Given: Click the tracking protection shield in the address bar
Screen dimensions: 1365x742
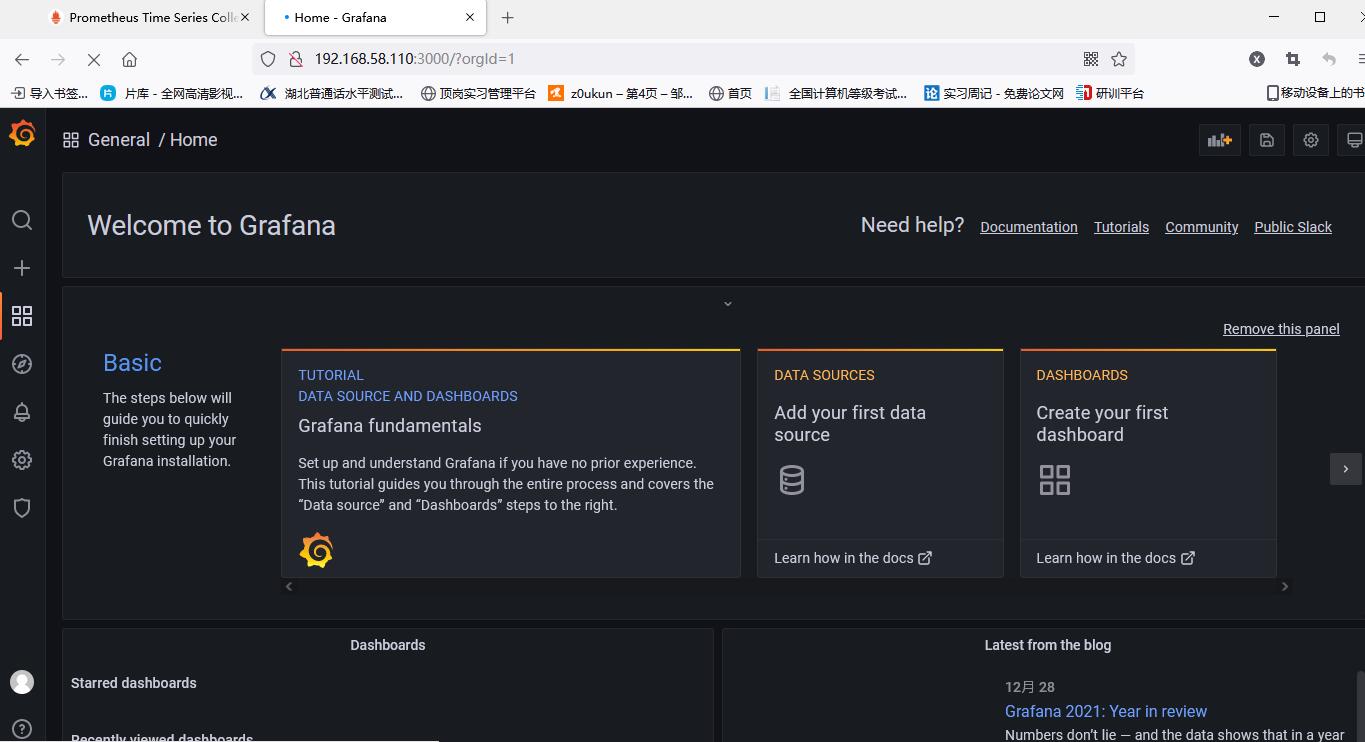Looking at the screenshot, I should coord(268,59).
